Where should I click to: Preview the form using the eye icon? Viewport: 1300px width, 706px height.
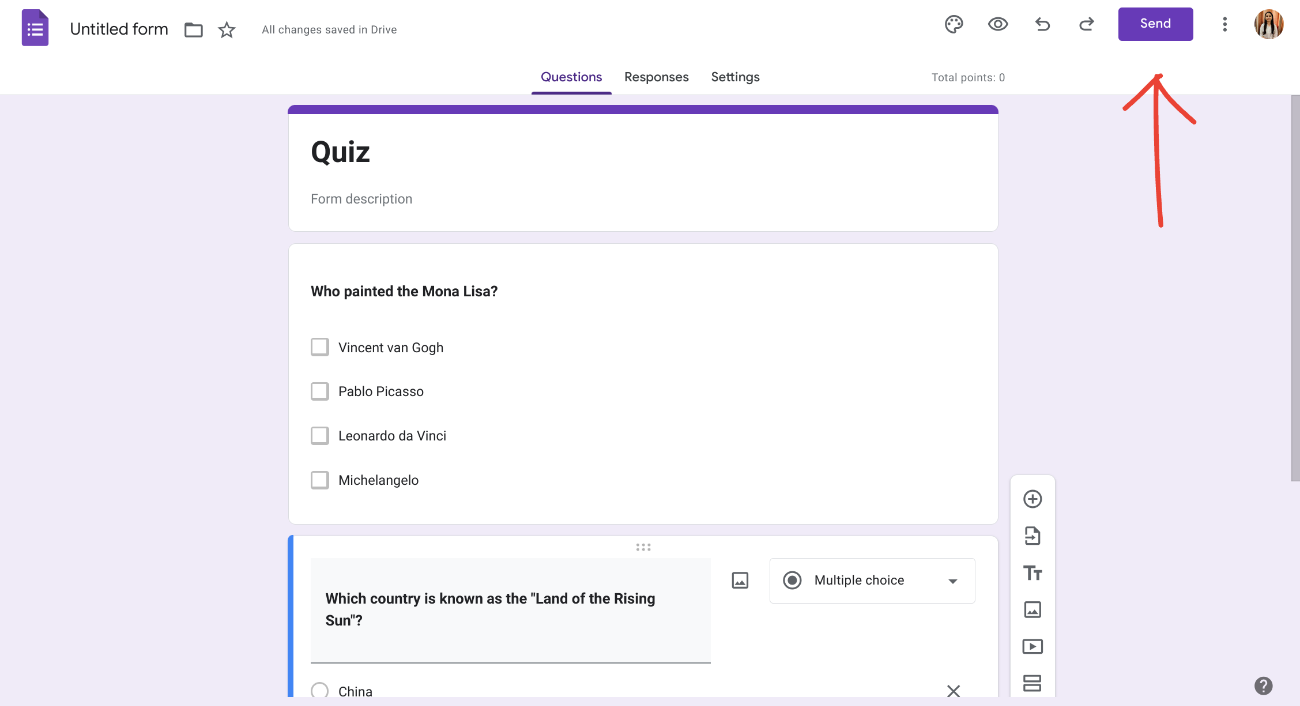click(x=997, y=24)
